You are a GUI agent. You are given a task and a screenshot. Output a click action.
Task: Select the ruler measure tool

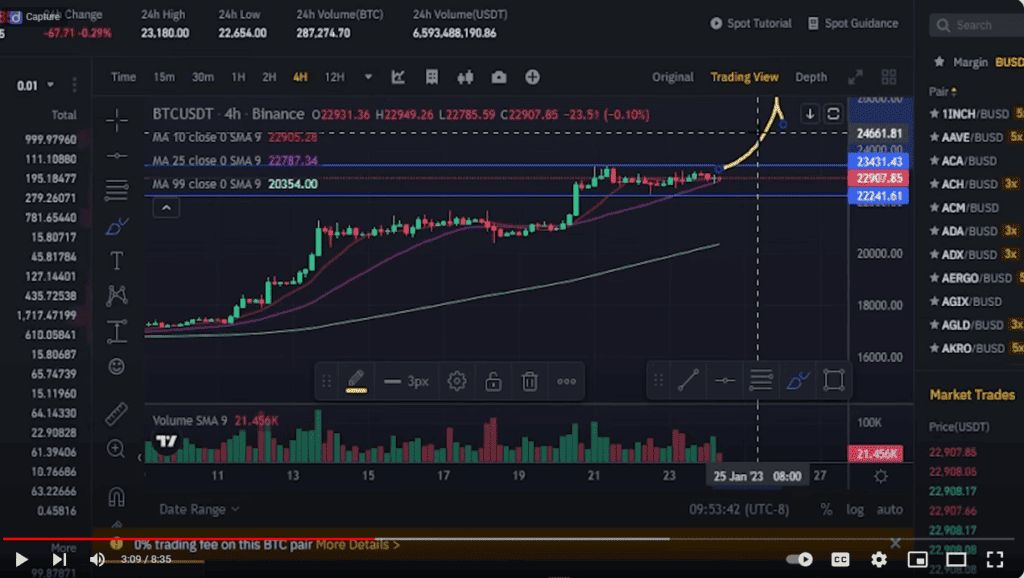tap(117, 413)
